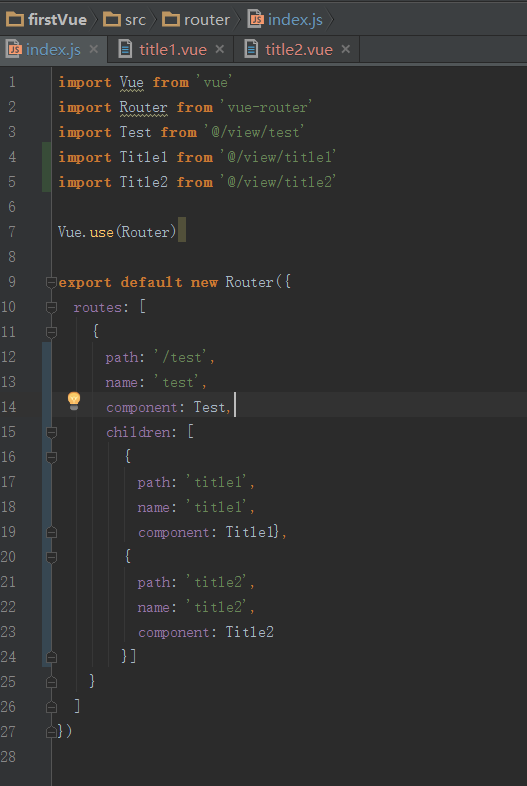Click the file icon on title1.vue tab
This screenshot has height=786, width=527.
tap(125, 49)
